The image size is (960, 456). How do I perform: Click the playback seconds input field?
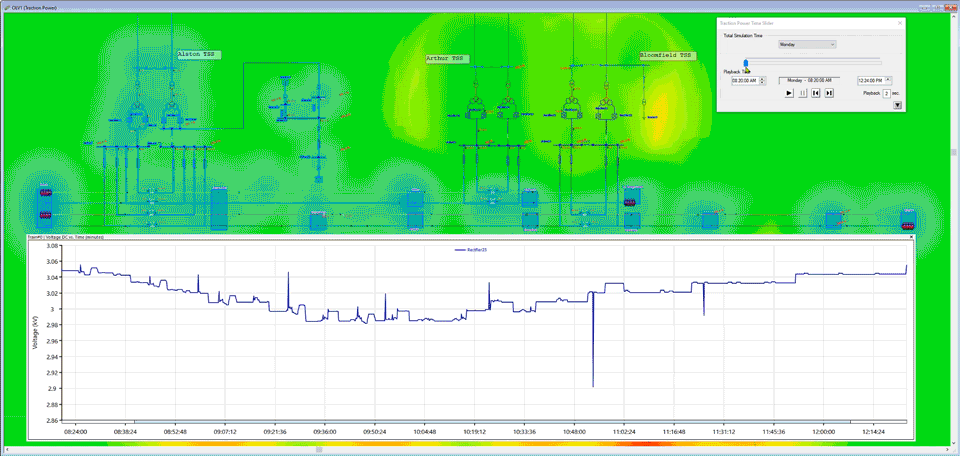886,93
